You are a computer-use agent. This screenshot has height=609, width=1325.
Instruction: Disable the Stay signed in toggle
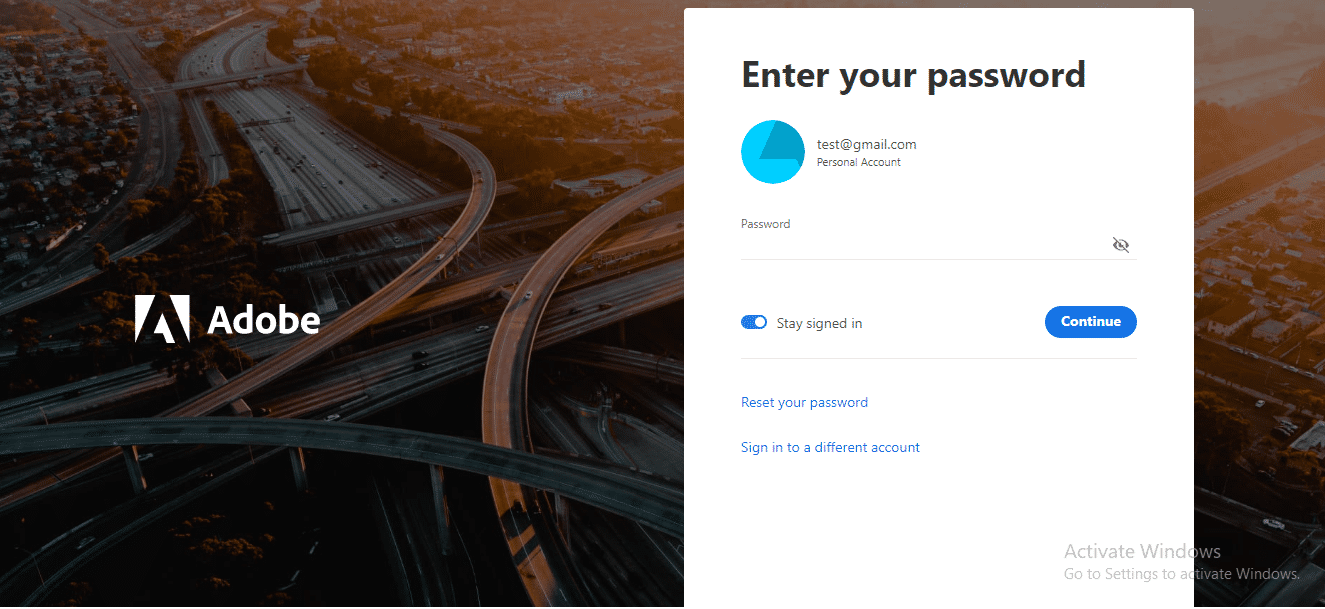click(x=754, y=322)
